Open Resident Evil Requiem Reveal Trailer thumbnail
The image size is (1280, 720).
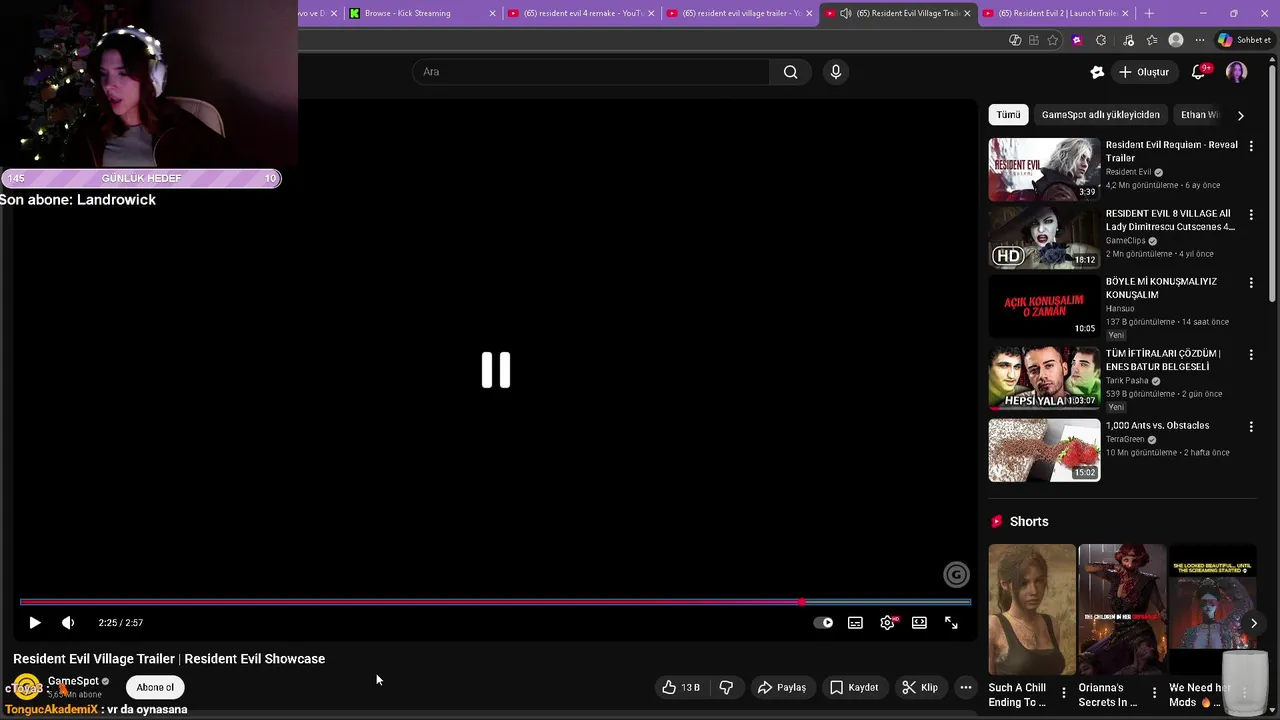1044,169
